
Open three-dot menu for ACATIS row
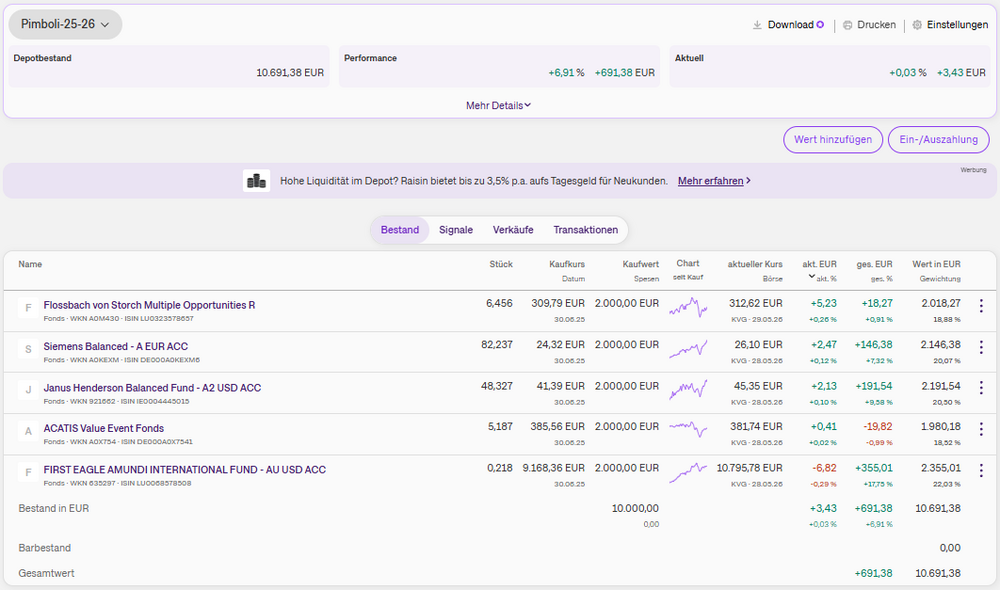[x=981, y=429]
